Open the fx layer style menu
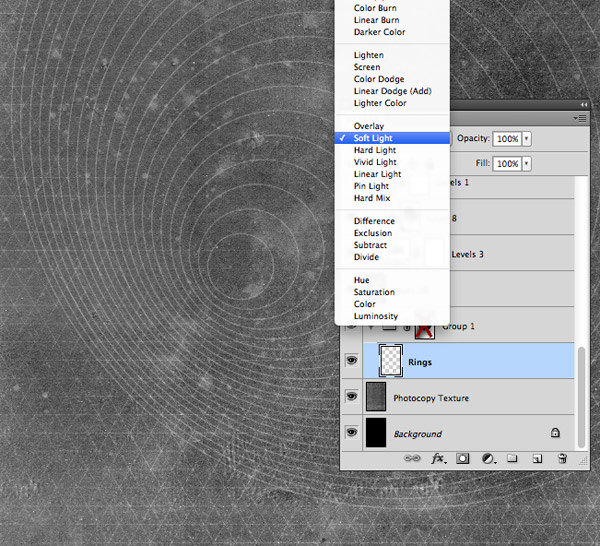Screen dimensions: 600x546 [437, 458]
